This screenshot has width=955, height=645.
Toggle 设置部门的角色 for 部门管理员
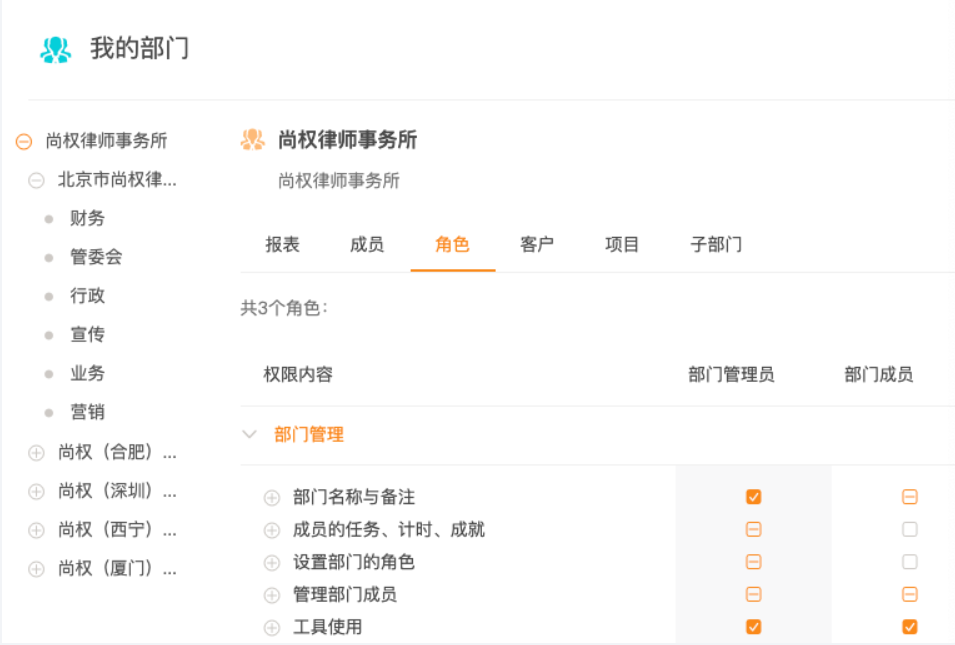click(x=753, y=562)
